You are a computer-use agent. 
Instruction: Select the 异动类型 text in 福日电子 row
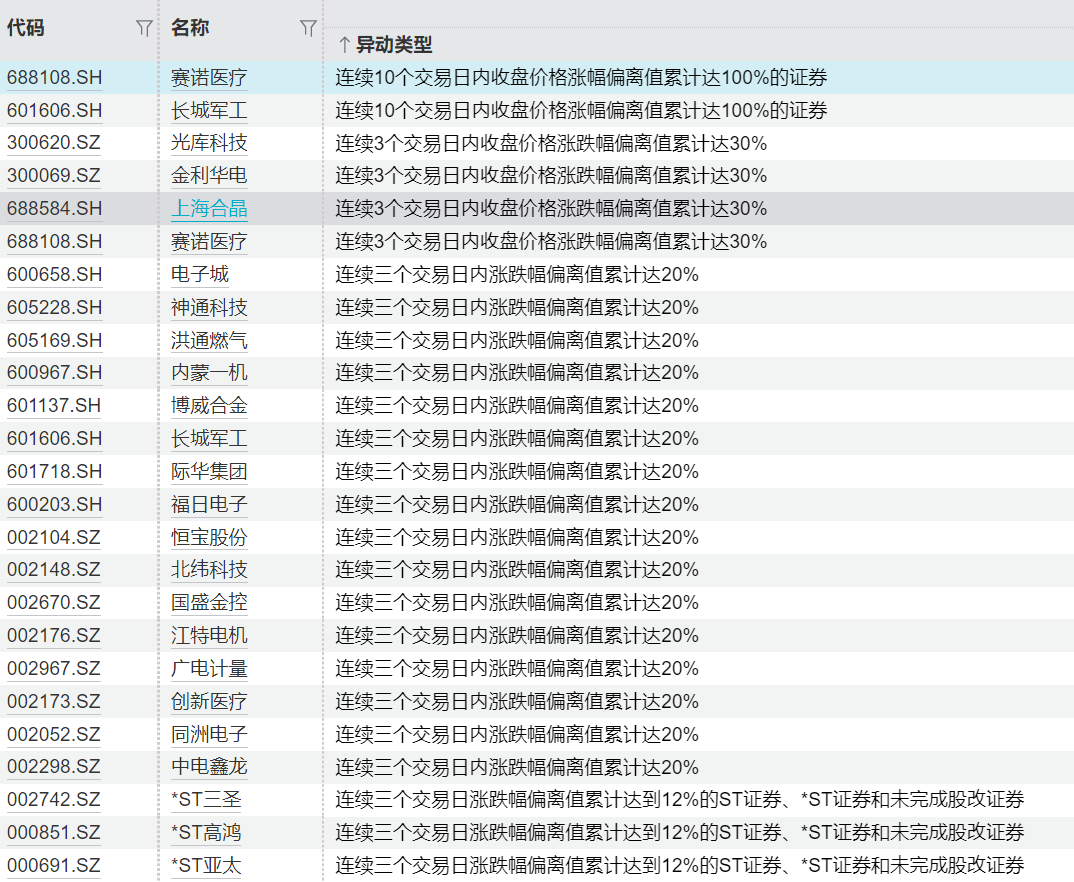click(517, 505)
